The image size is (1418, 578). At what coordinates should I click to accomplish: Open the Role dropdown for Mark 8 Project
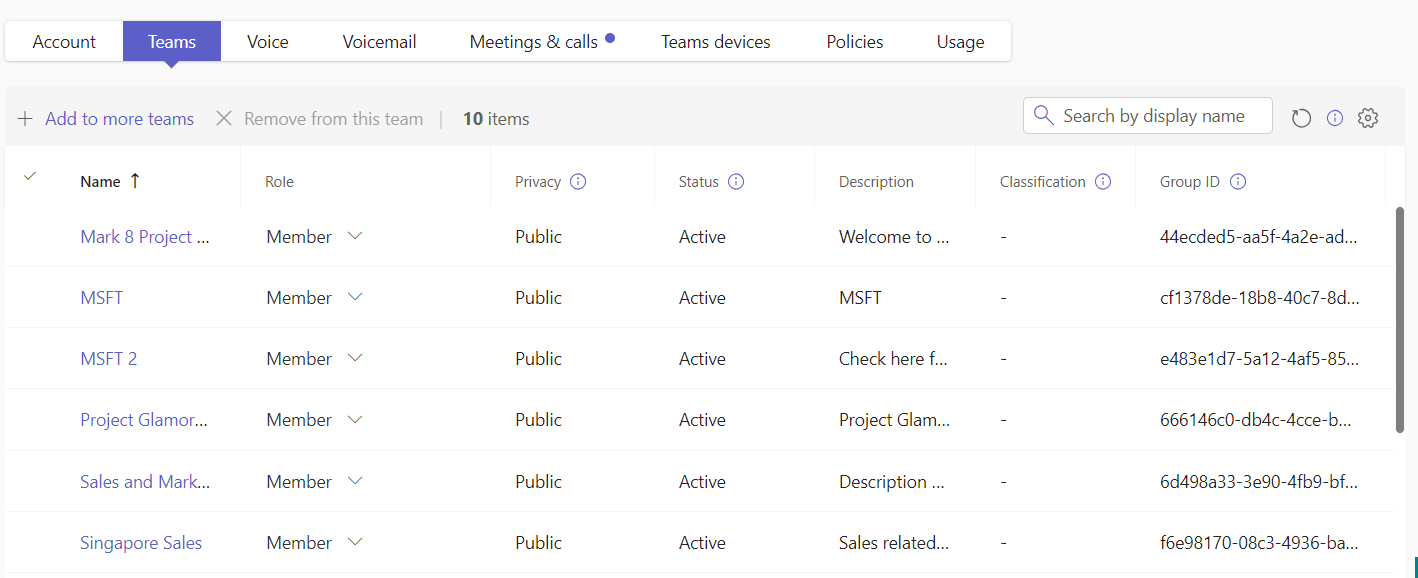pyautogui.click(x=355, y=237)
